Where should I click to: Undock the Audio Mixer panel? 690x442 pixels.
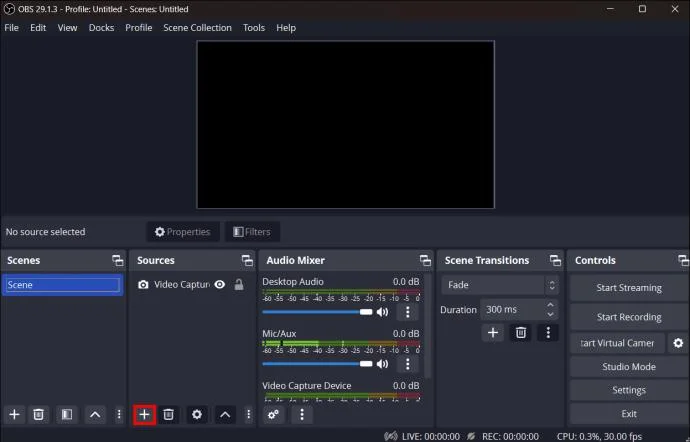pyautogui.click(x=425, y=261)
